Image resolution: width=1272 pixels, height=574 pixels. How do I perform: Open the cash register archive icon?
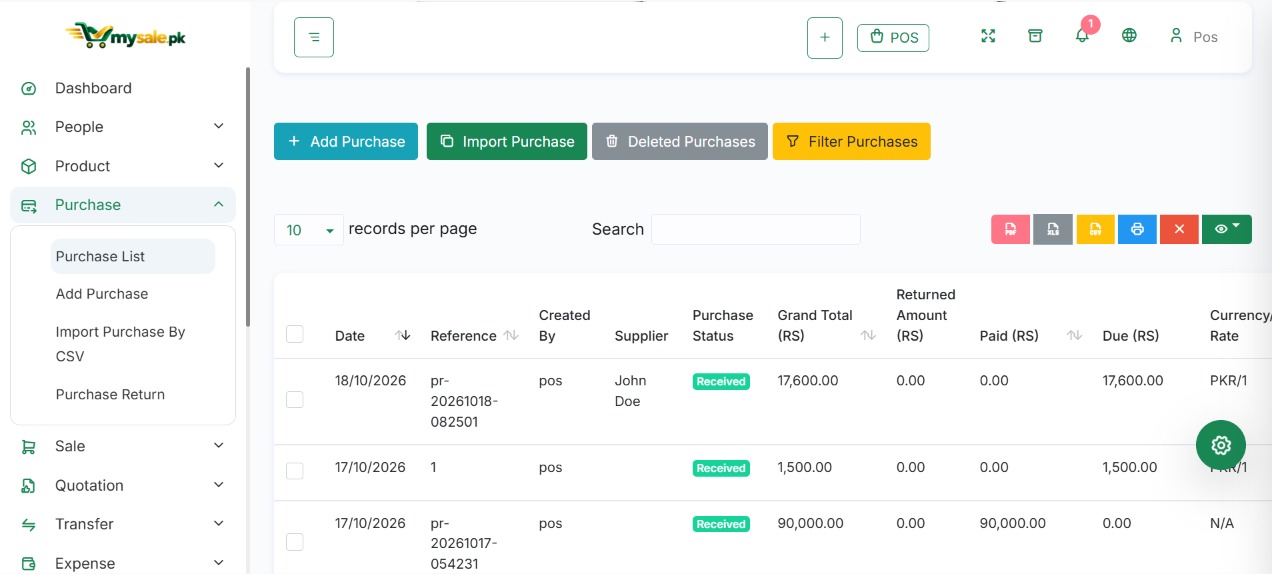pos(1035,36)
